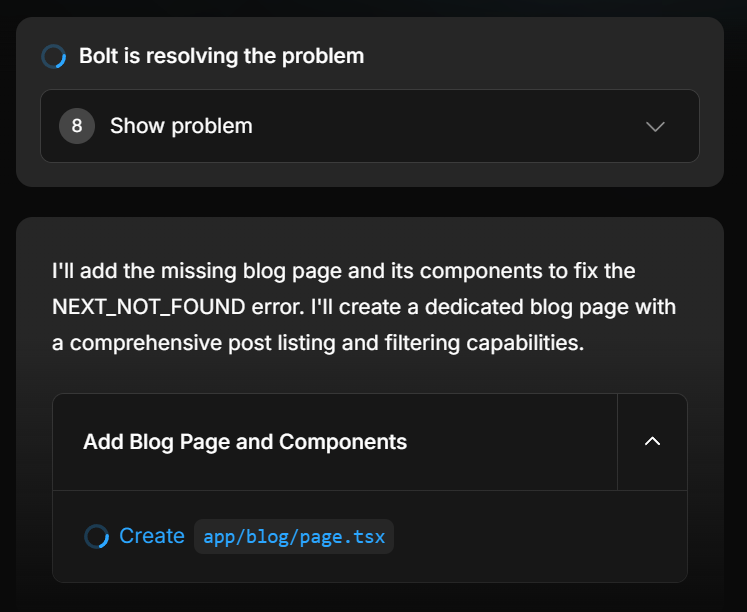Click the loading spinner next to Create

point(96,537)
